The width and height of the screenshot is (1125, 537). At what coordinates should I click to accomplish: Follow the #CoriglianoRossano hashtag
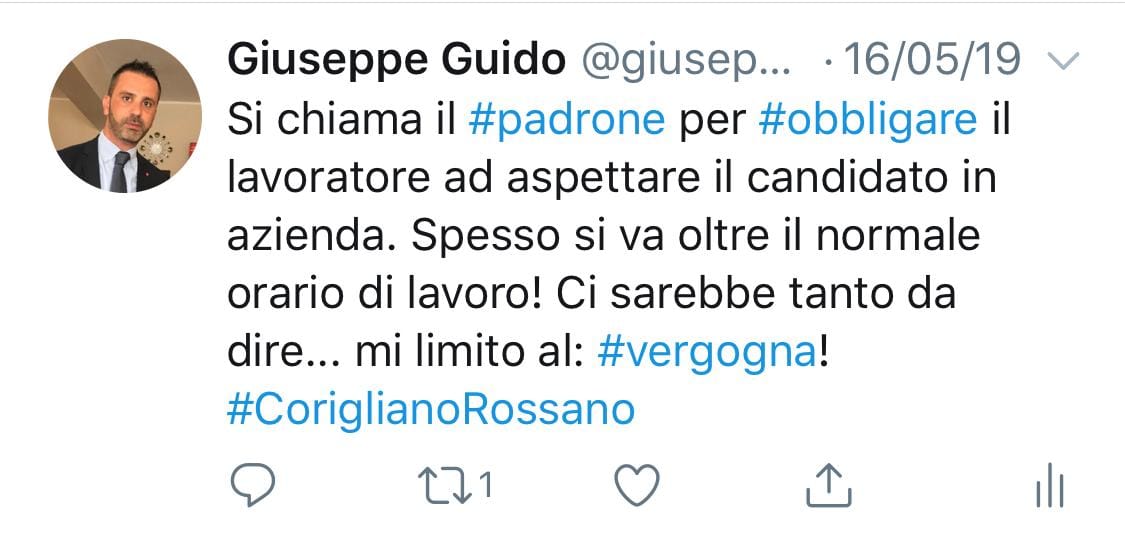(x=430, y=411)
